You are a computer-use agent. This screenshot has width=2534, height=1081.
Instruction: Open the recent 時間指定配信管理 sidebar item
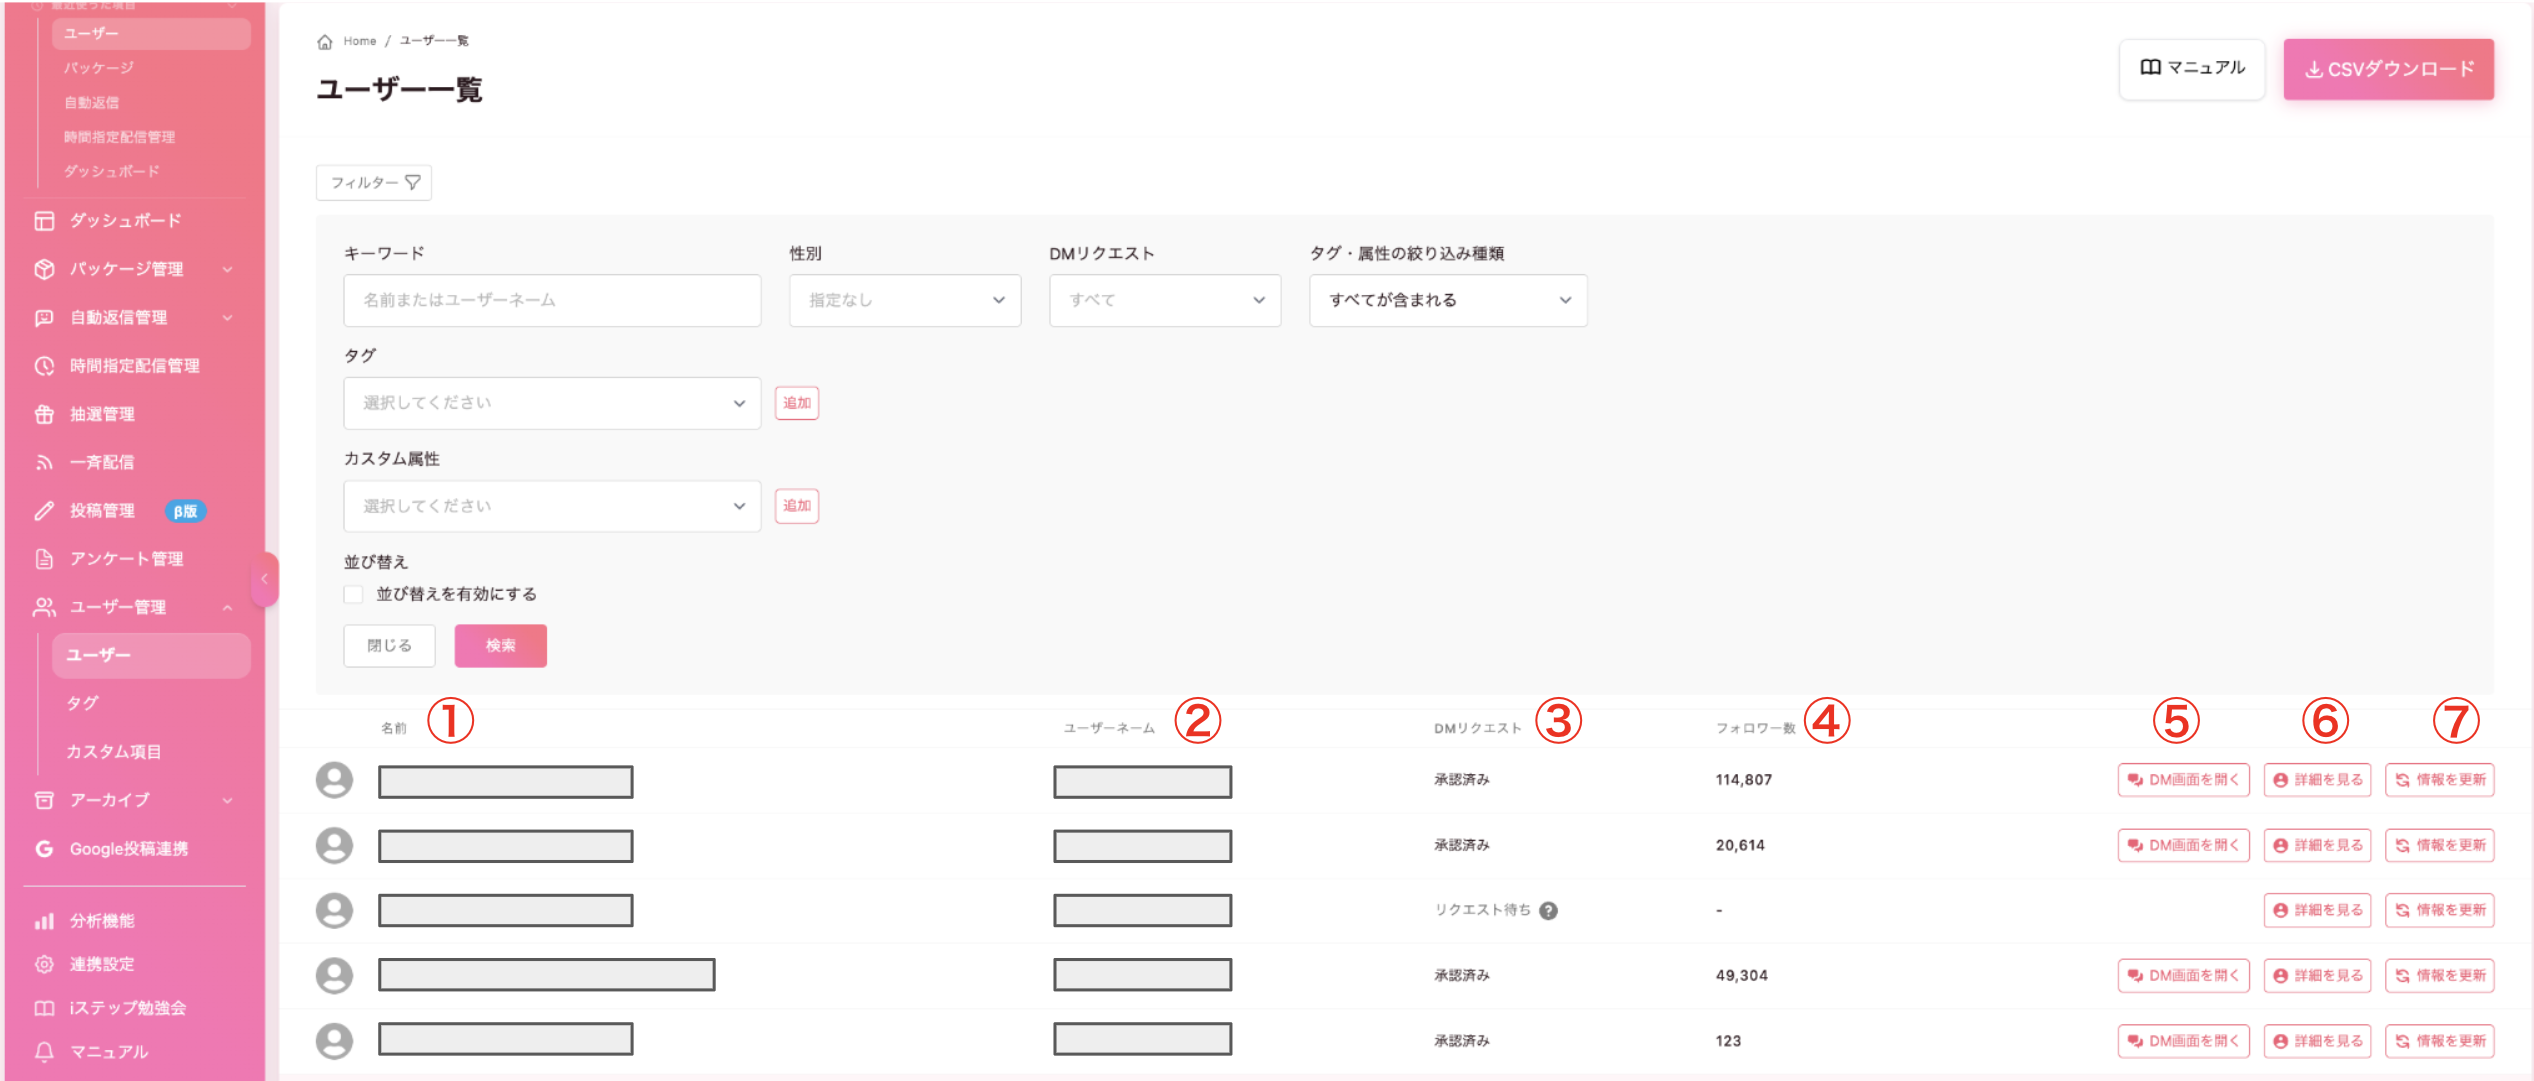point(119,137)
